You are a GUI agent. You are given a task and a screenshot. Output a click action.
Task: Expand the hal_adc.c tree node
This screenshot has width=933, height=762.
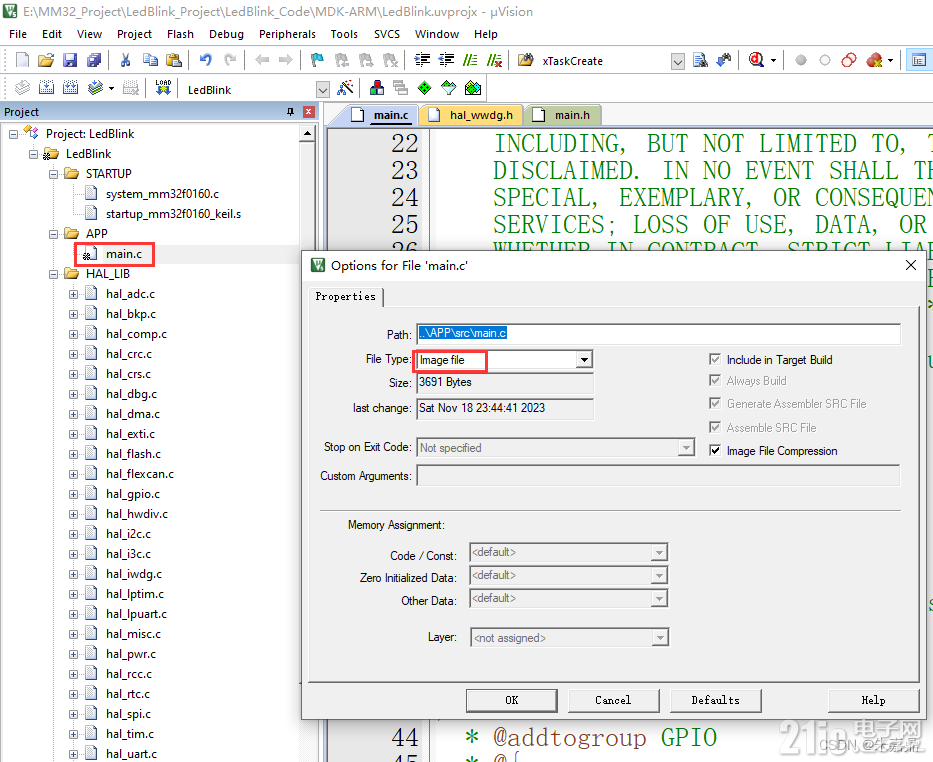pyautogui.click(x=73, y=294)
